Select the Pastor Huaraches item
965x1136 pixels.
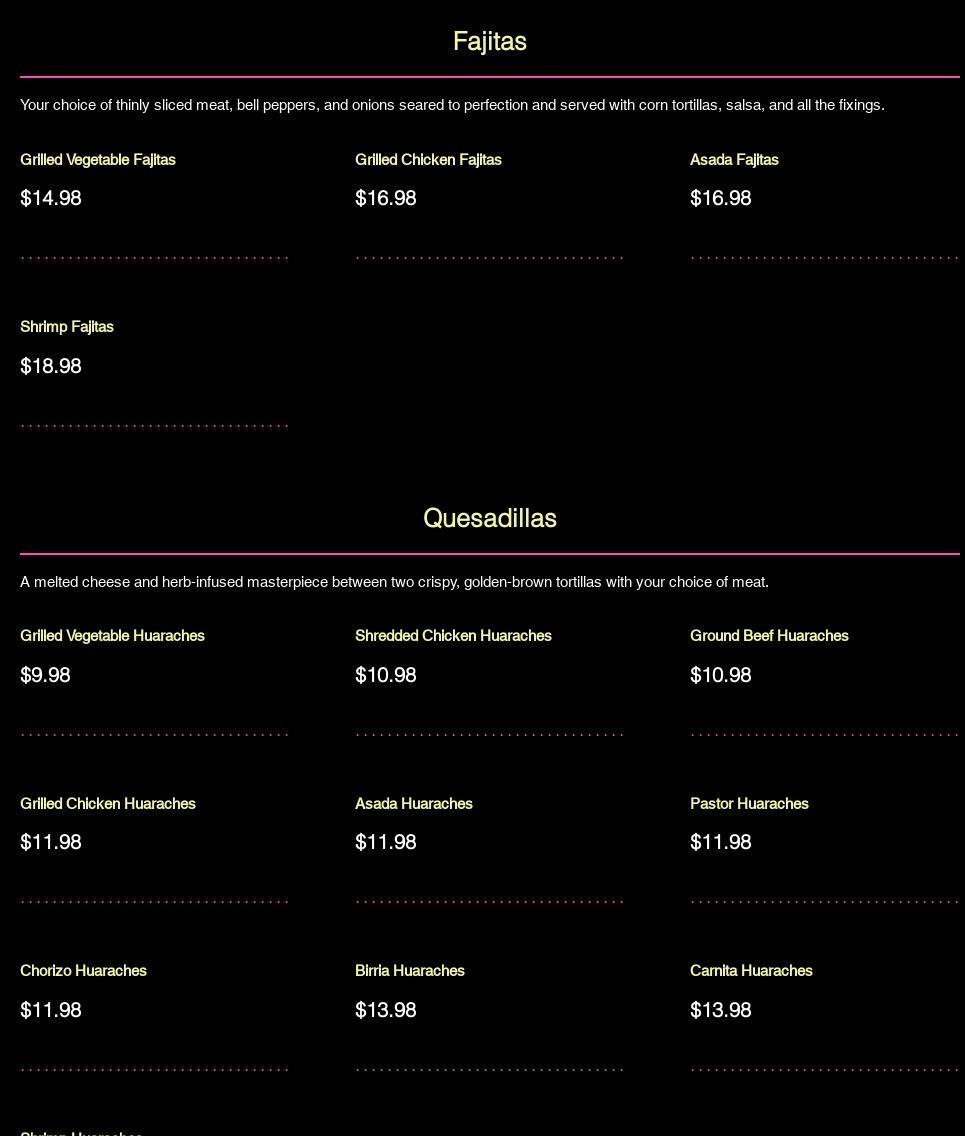click(x=749, y=804)
